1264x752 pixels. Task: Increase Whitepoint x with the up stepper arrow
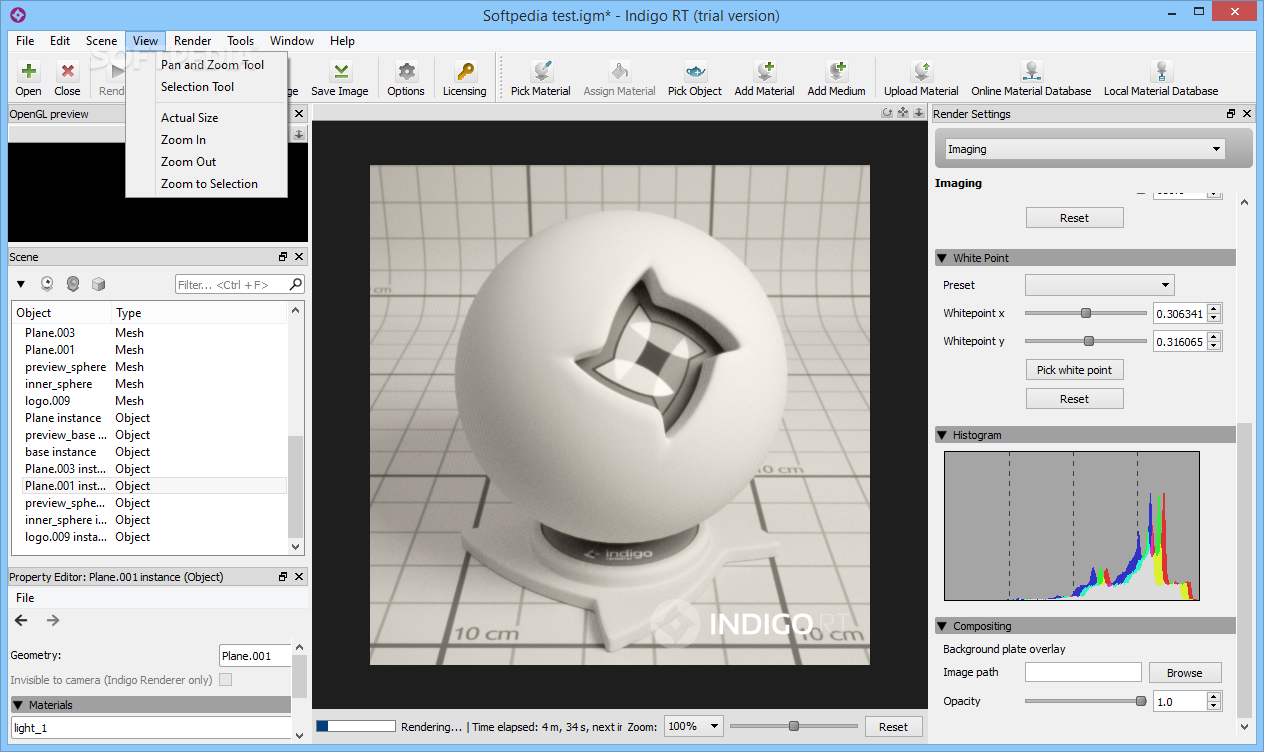tap(1214, 309)
